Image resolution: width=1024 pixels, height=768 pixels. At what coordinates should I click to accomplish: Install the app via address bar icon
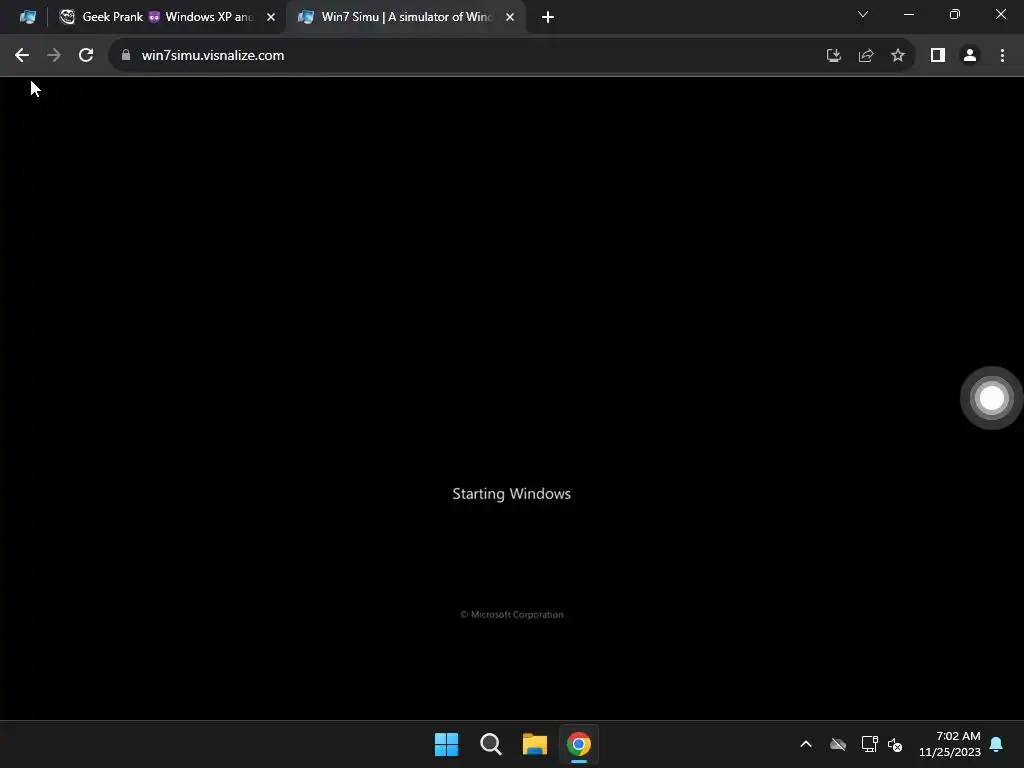[x=834, y=56]
